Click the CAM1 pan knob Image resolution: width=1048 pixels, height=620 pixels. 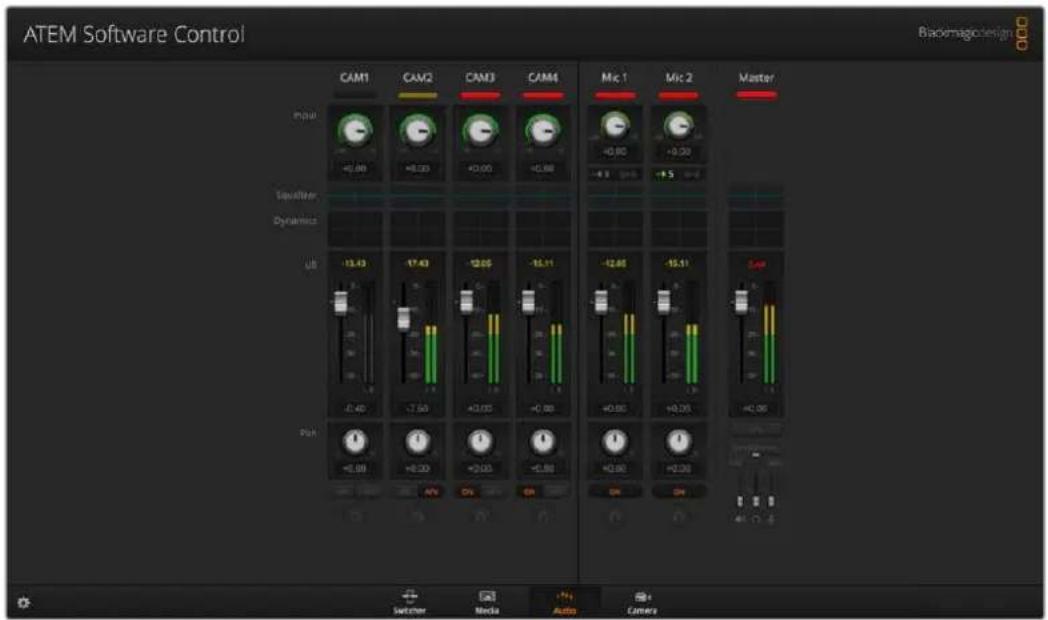[355, 442]
